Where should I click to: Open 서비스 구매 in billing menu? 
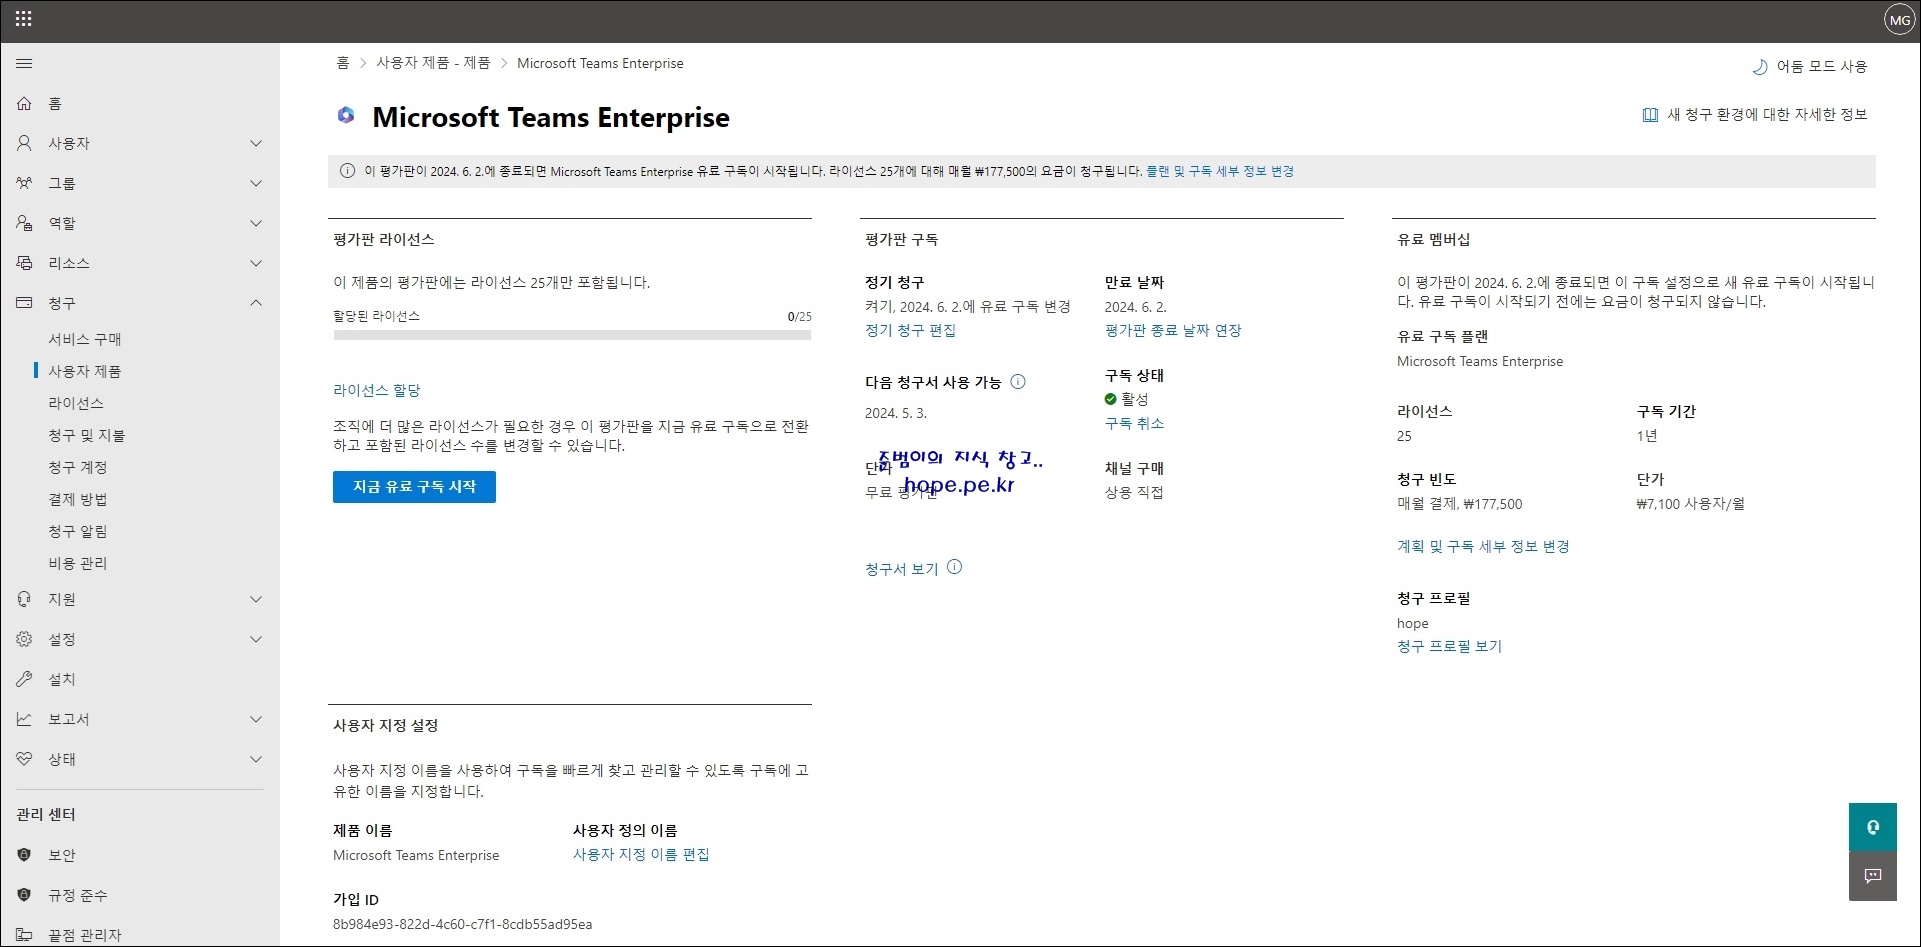(x=85, y=339)
